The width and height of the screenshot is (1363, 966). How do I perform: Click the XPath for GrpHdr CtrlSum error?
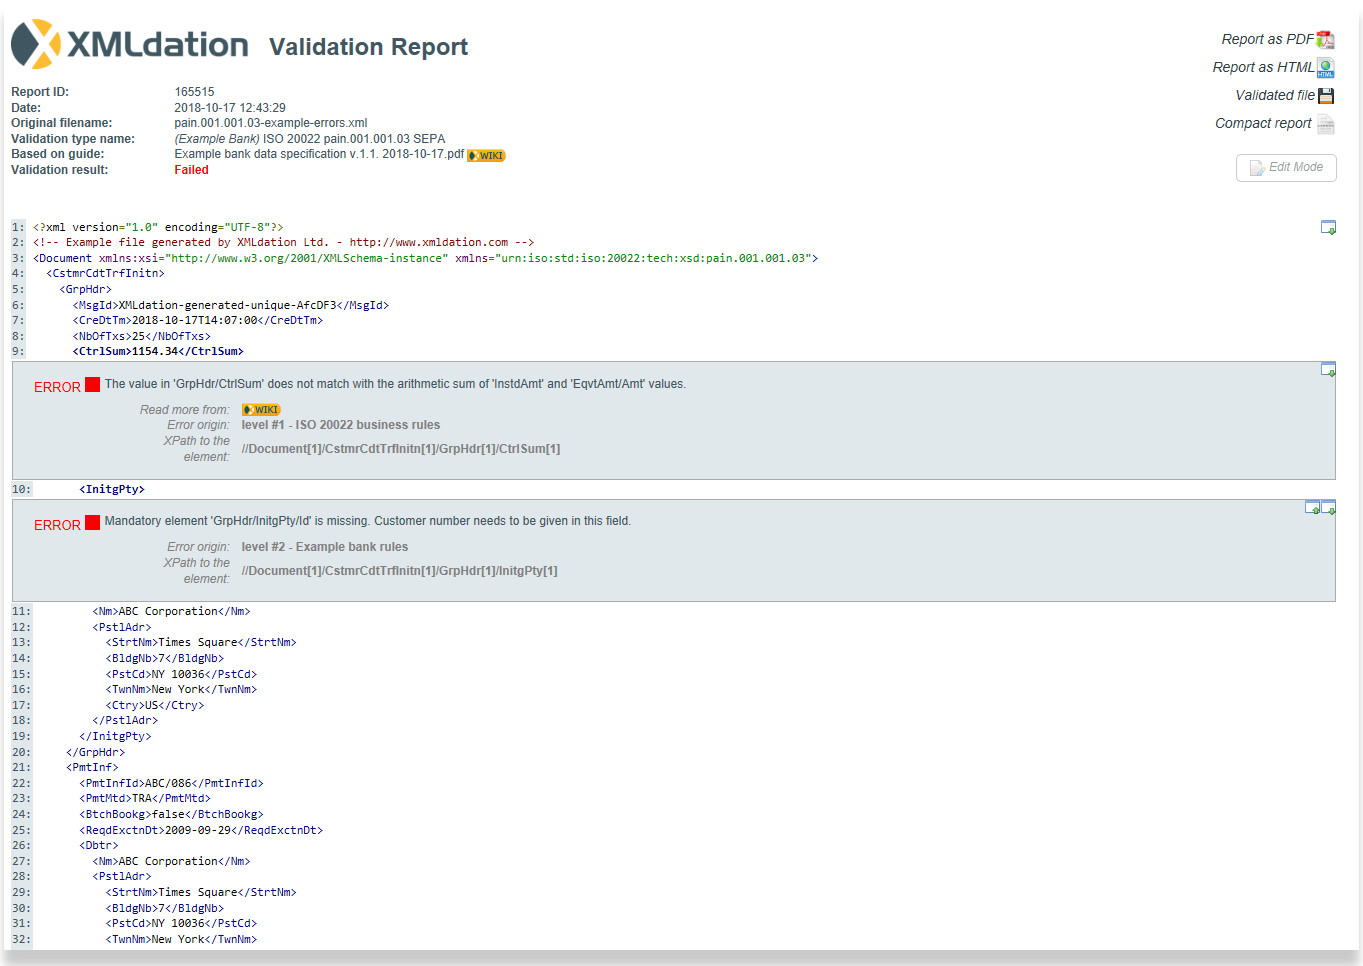400,448
